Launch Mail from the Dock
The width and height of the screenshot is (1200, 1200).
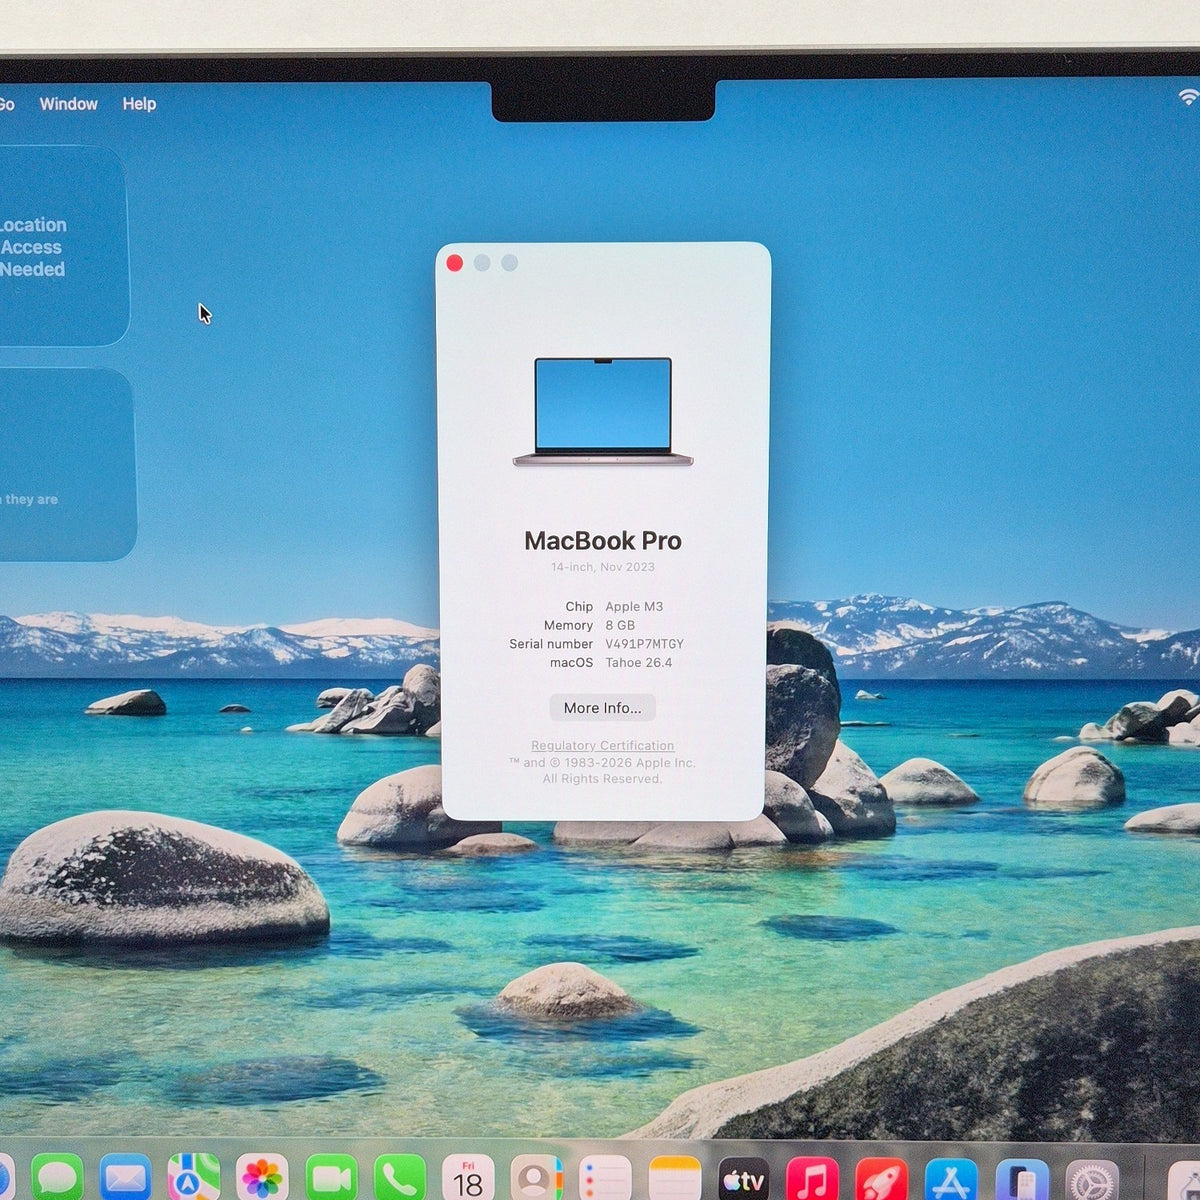125,1178
